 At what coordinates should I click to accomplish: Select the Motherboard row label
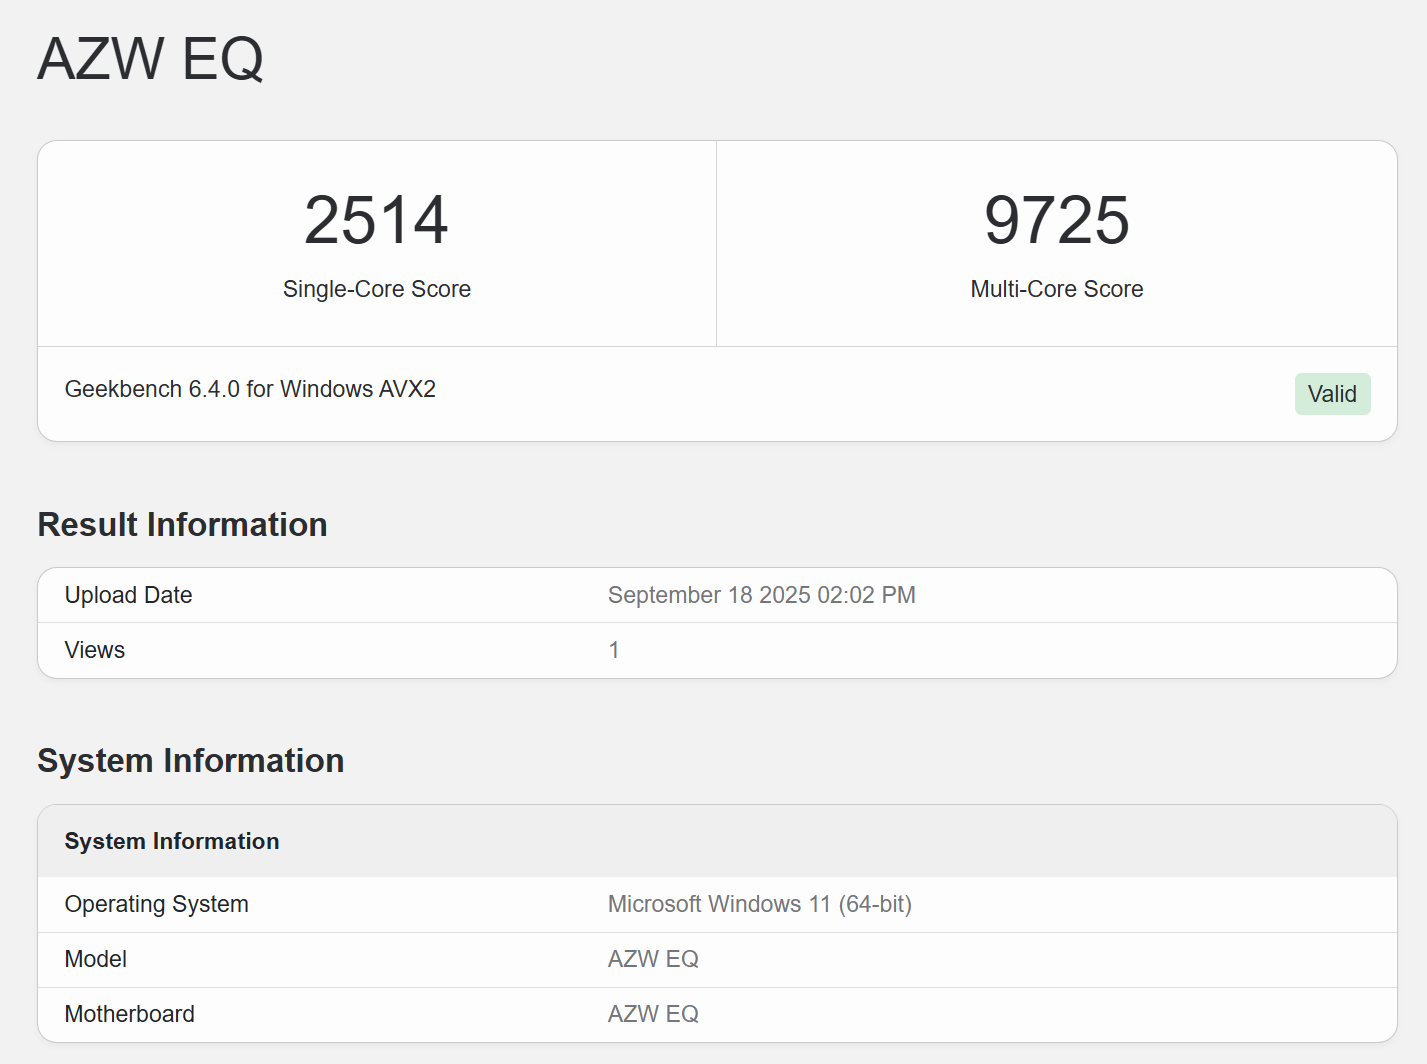coord(130,1014)
